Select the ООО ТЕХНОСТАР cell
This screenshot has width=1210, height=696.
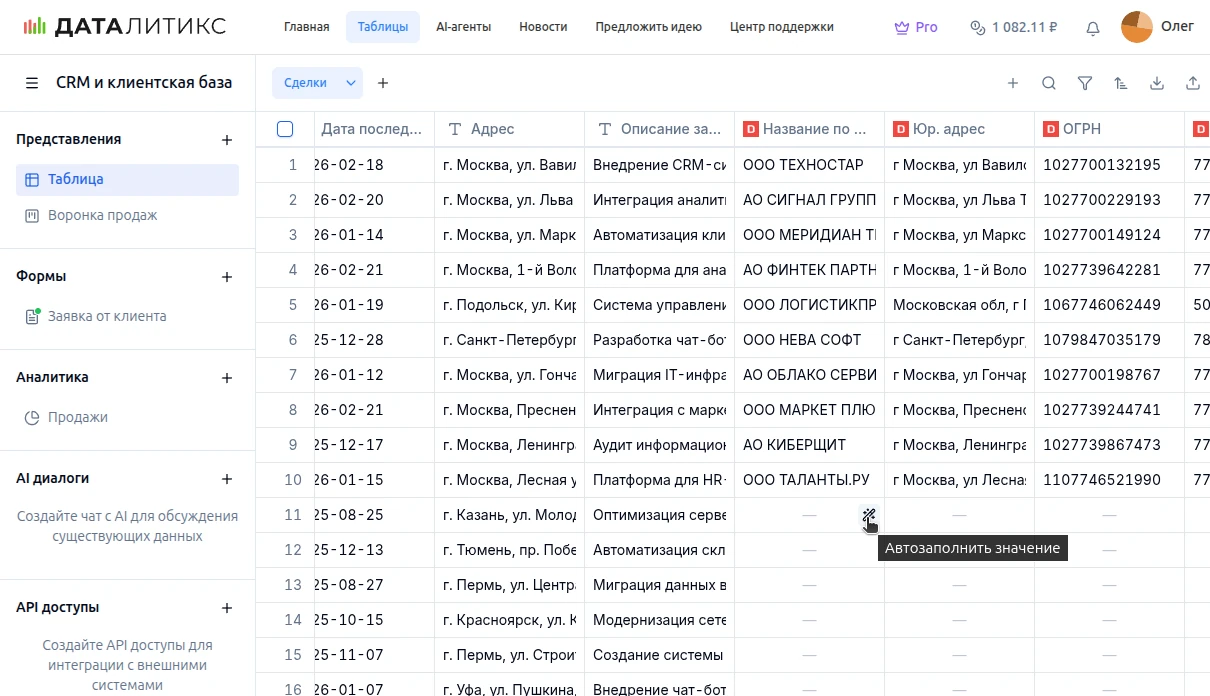click(x=808, y=165)
